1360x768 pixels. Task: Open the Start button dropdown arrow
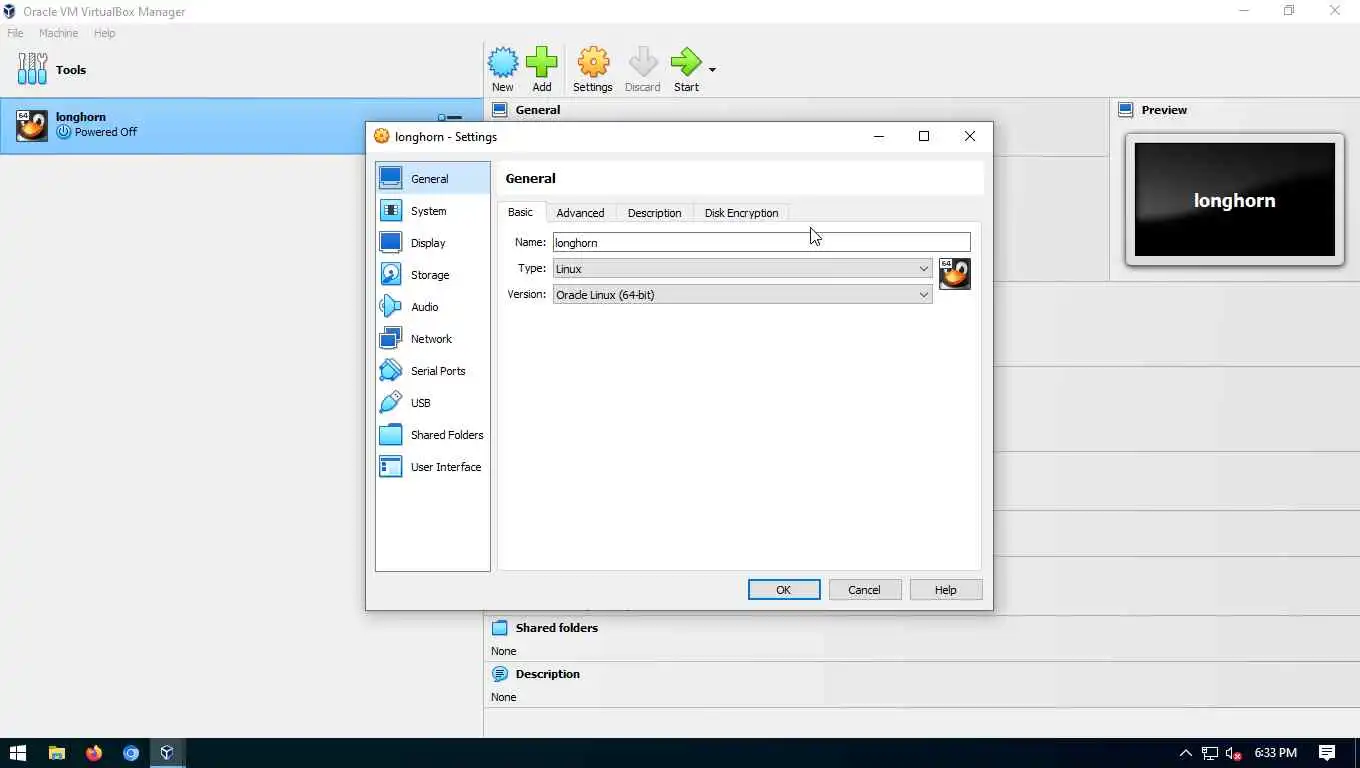(712, 70)
